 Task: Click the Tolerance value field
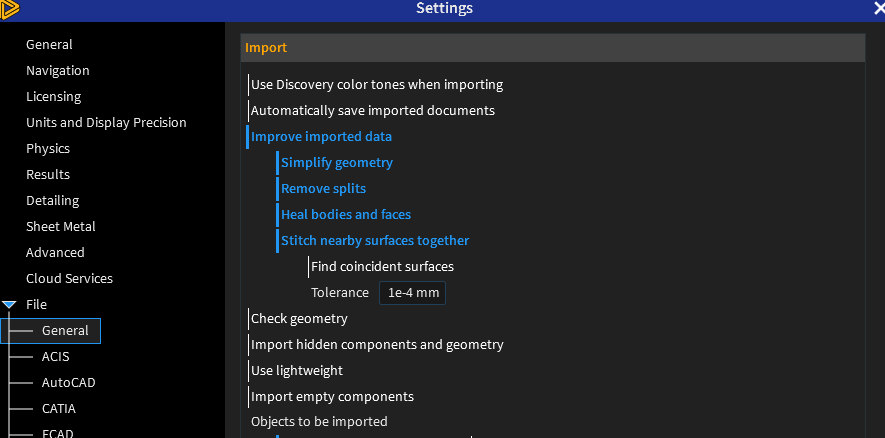coord(412,293)
